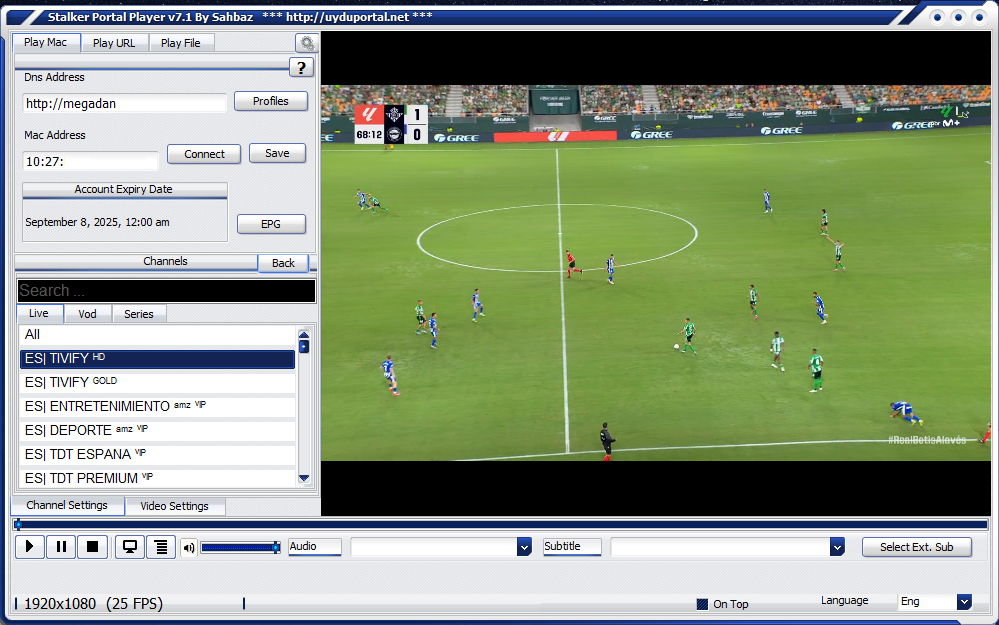The width and height of the screenshot is (999, 625).
Task: Click channel list scroll down arrow
Action: [x=304, y=478]
